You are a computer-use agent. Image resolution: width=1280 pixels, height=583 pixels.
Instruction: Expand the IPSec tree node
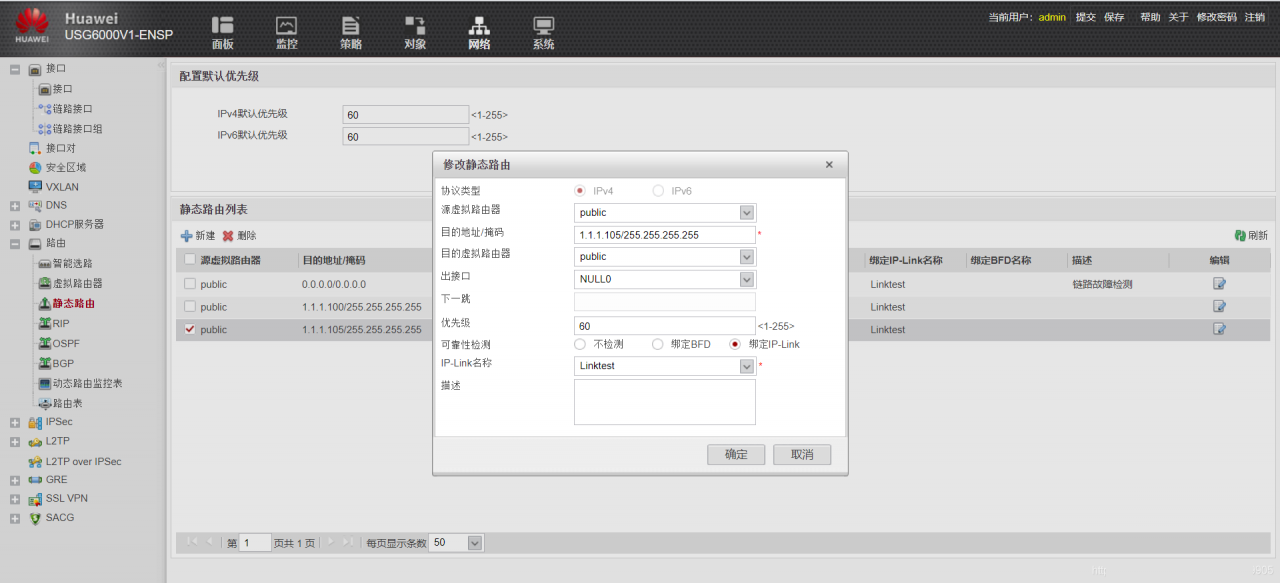pos(15,422)
